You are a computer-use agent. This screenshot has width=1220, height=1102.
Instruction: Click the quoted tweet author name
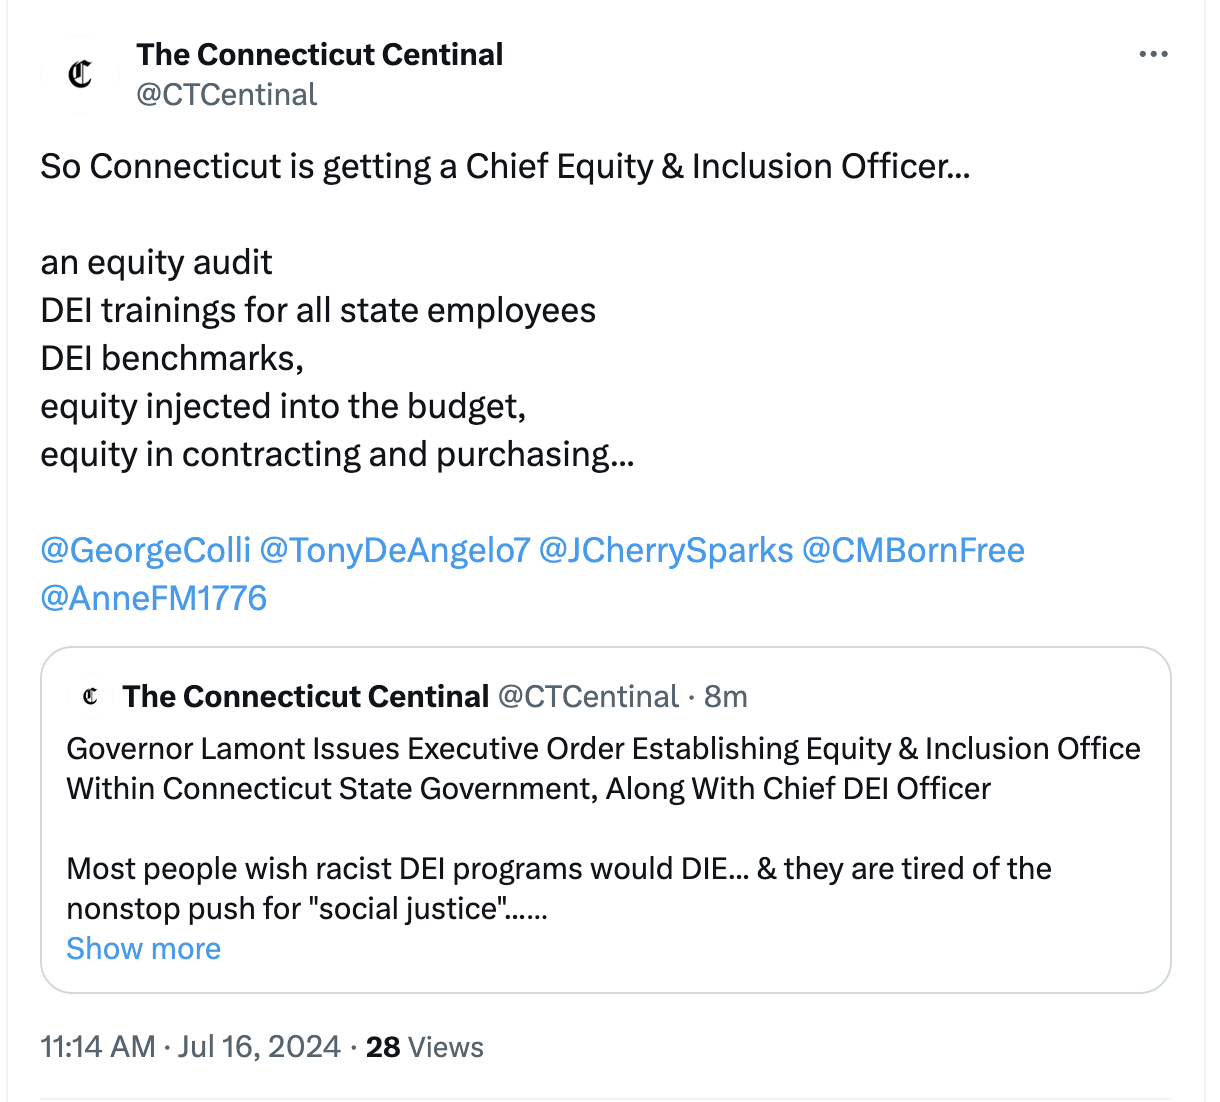306,696
